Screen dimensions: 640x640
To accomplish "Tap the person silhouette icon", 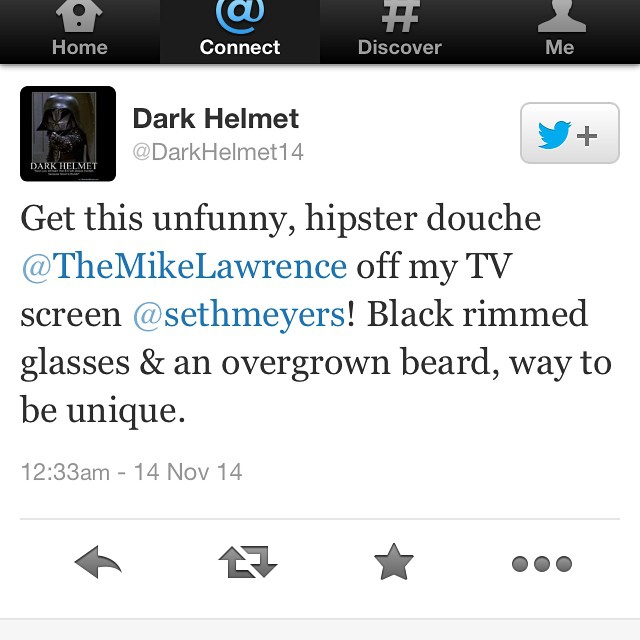I will 562,16.
